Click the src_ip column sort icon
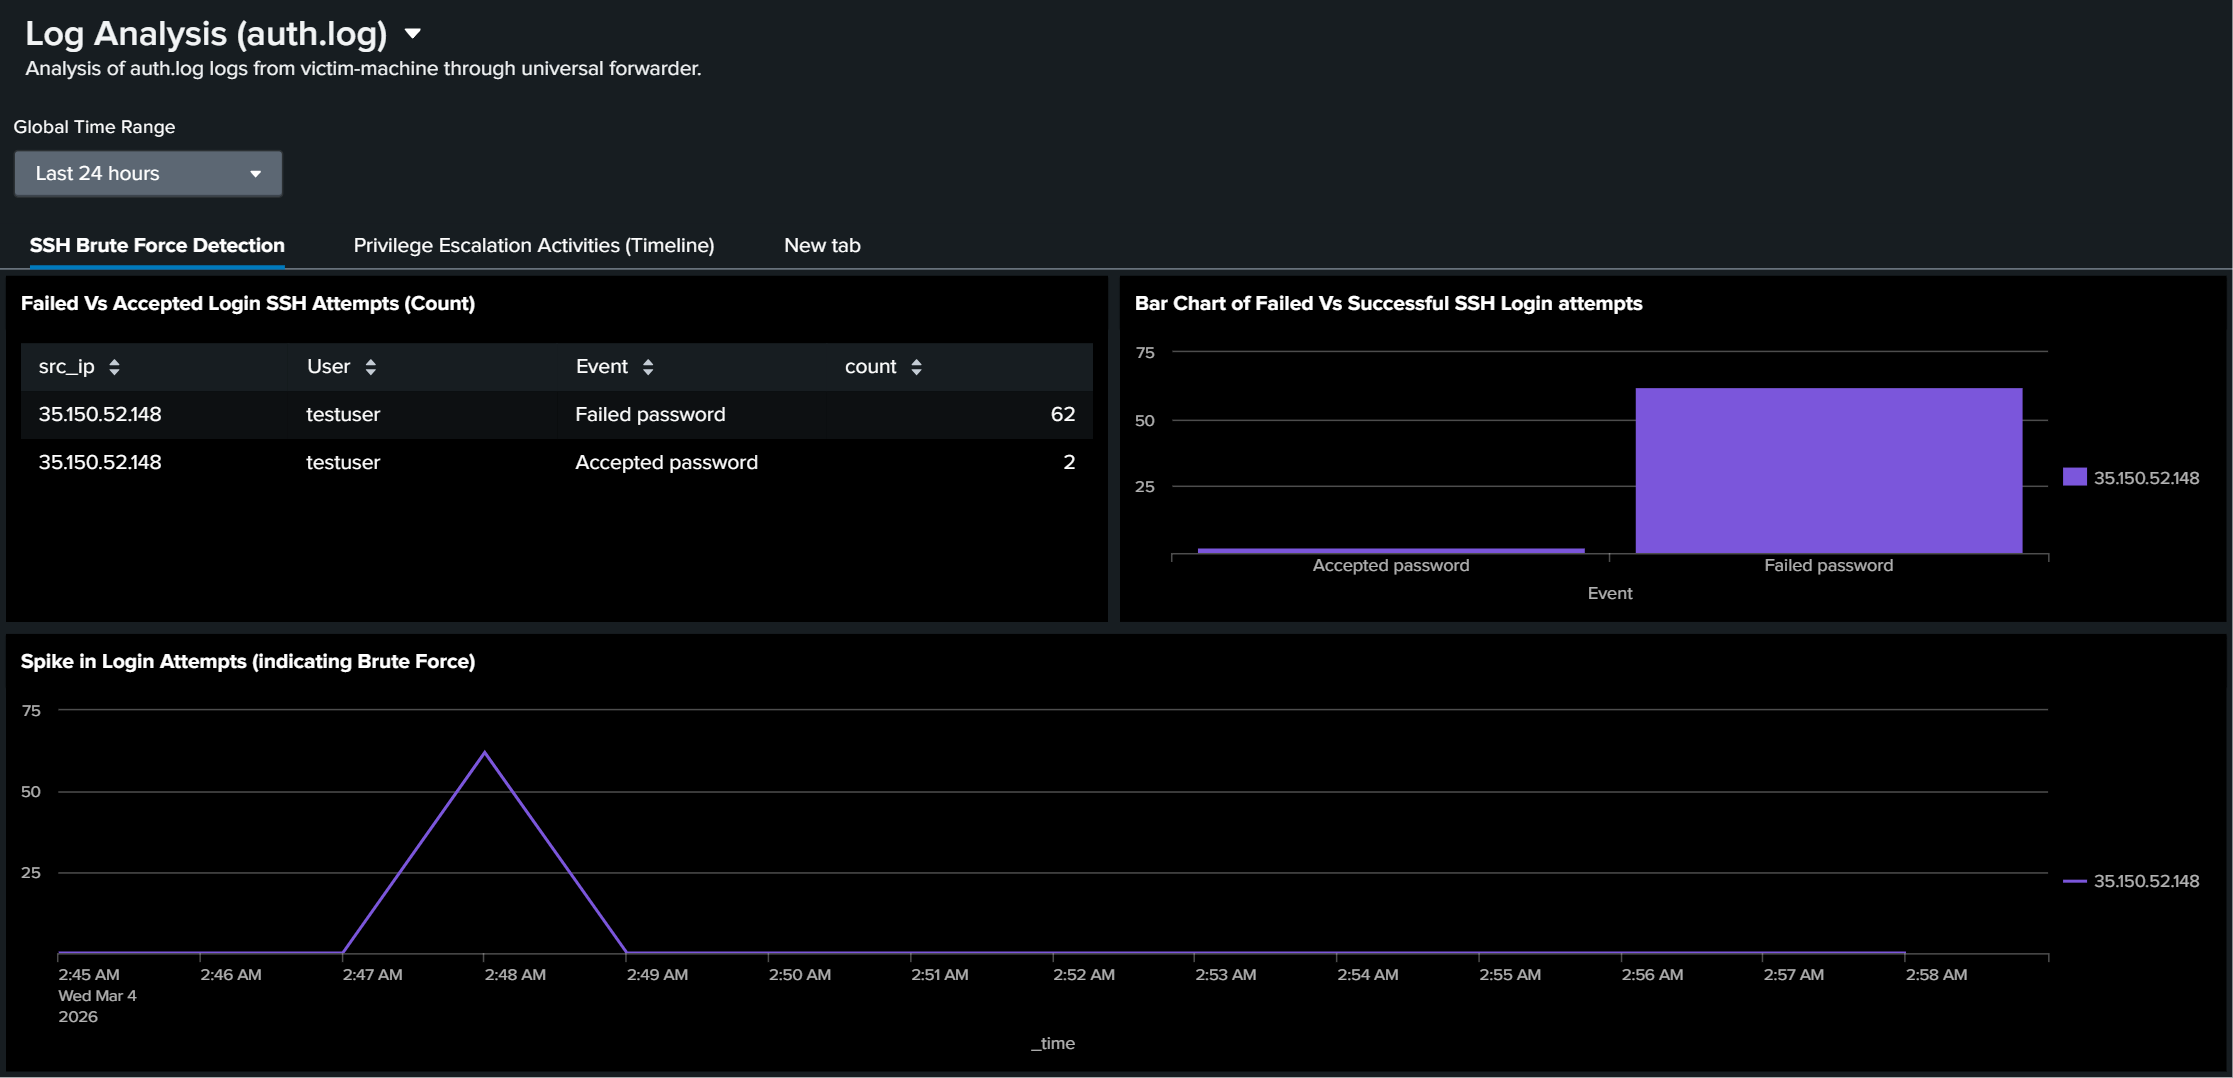This screenshot has height=1078, width=2233. [x=114, y=367]
